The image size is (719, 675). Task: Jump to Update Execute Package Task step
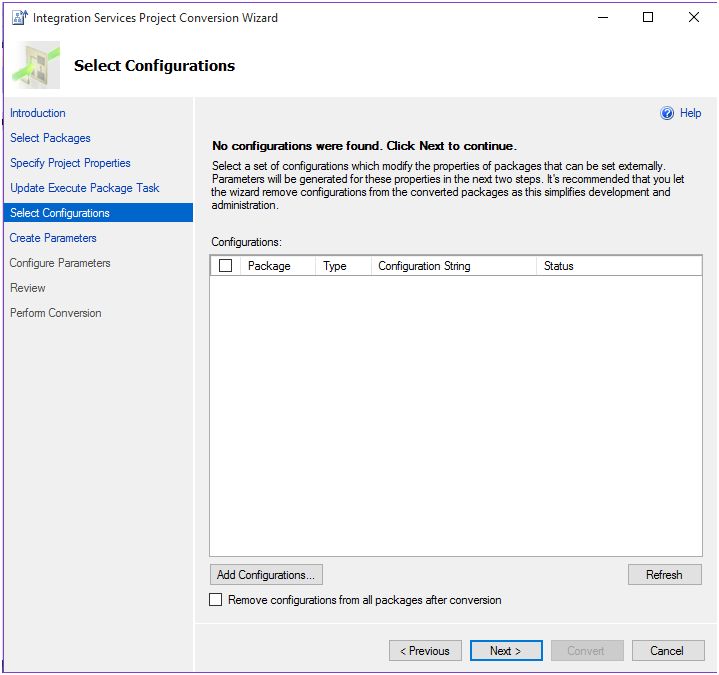[x=85, y=188]
